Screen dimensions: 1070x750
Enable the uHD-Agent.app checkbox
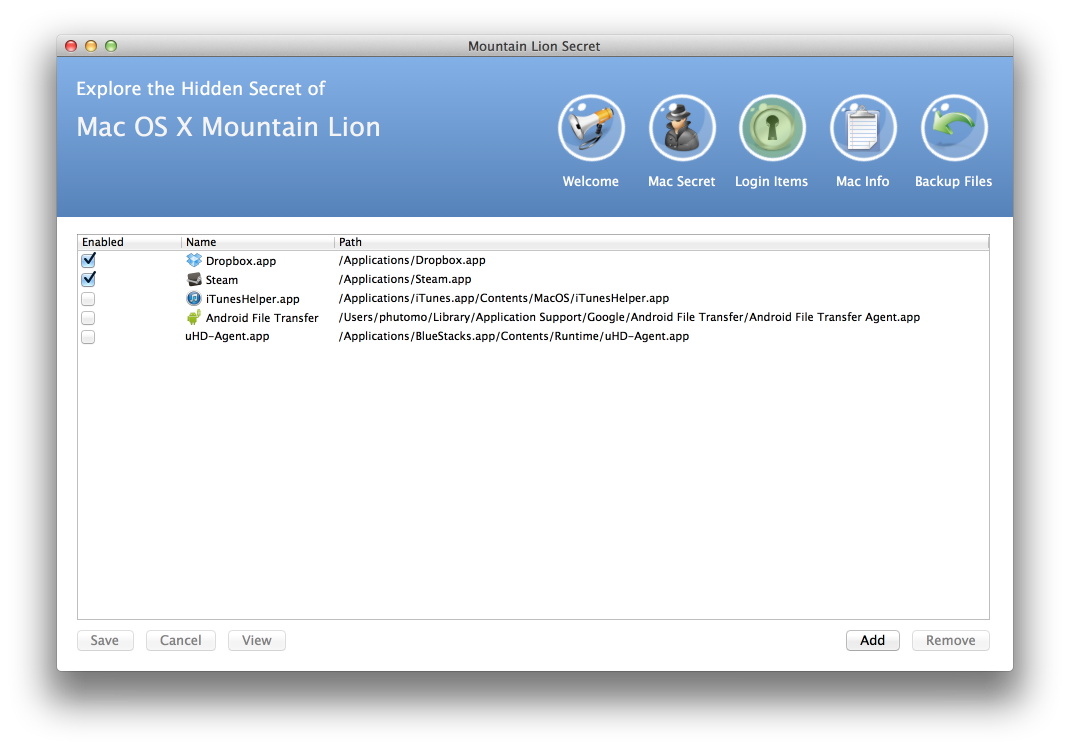(88, 337)
